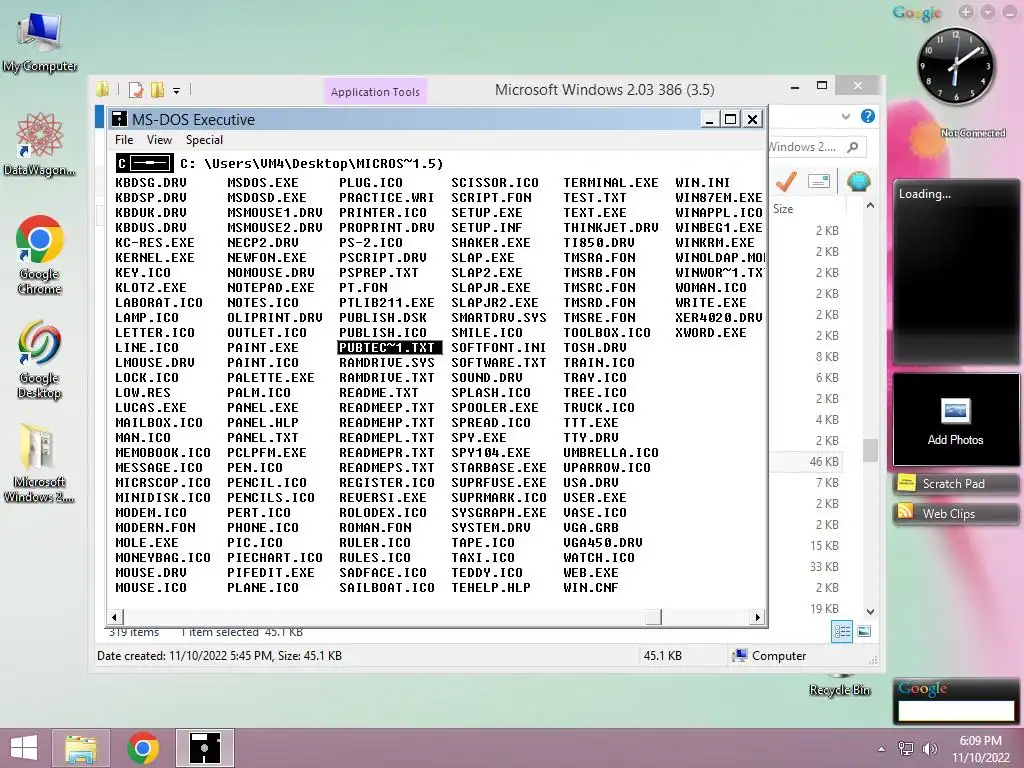Click the new folder icon in quick access toolbar

click(x=157, y=89)
